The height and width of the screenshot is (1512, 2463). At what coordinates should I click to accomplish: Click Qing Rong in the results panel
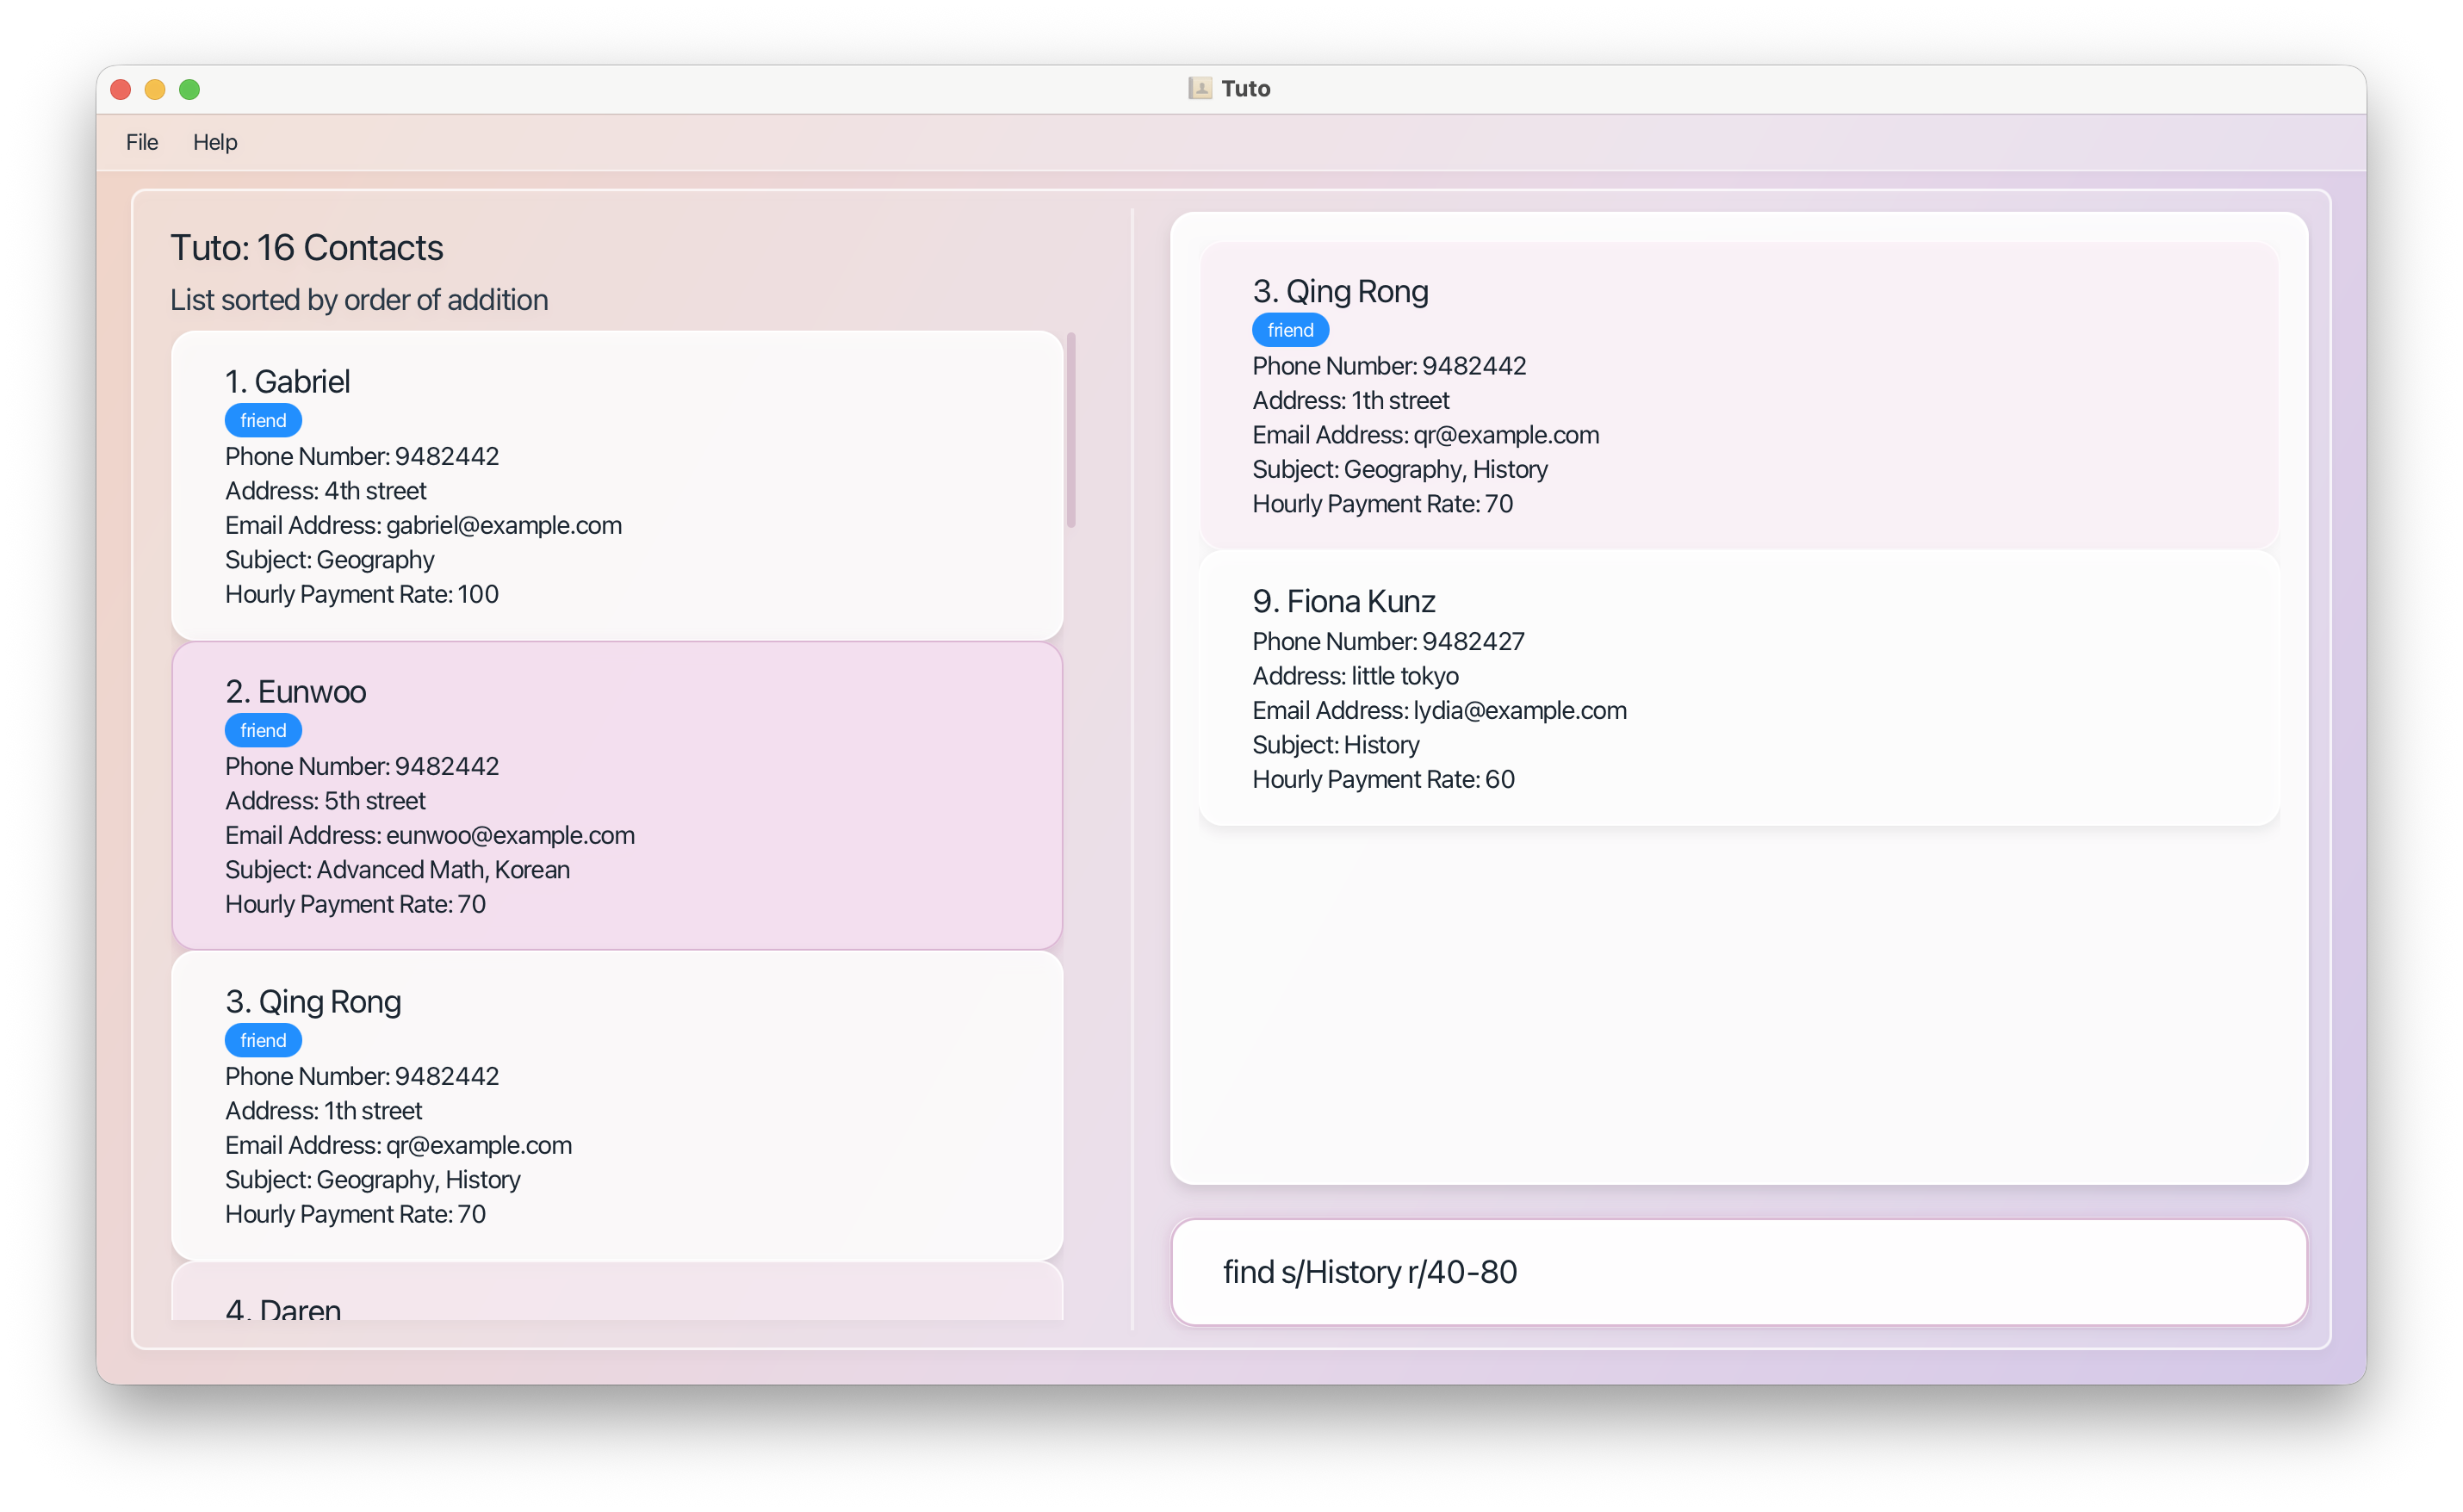point(1738,395)
